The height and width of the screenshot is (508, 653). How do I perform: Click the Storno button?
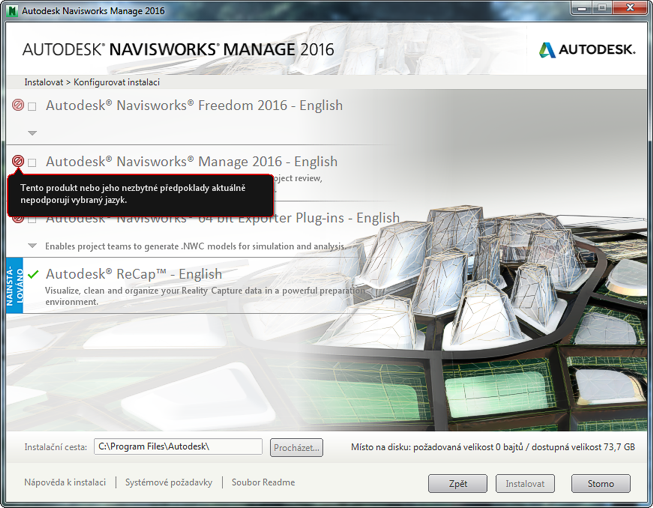pyautogui.click(x=601, y=483)
